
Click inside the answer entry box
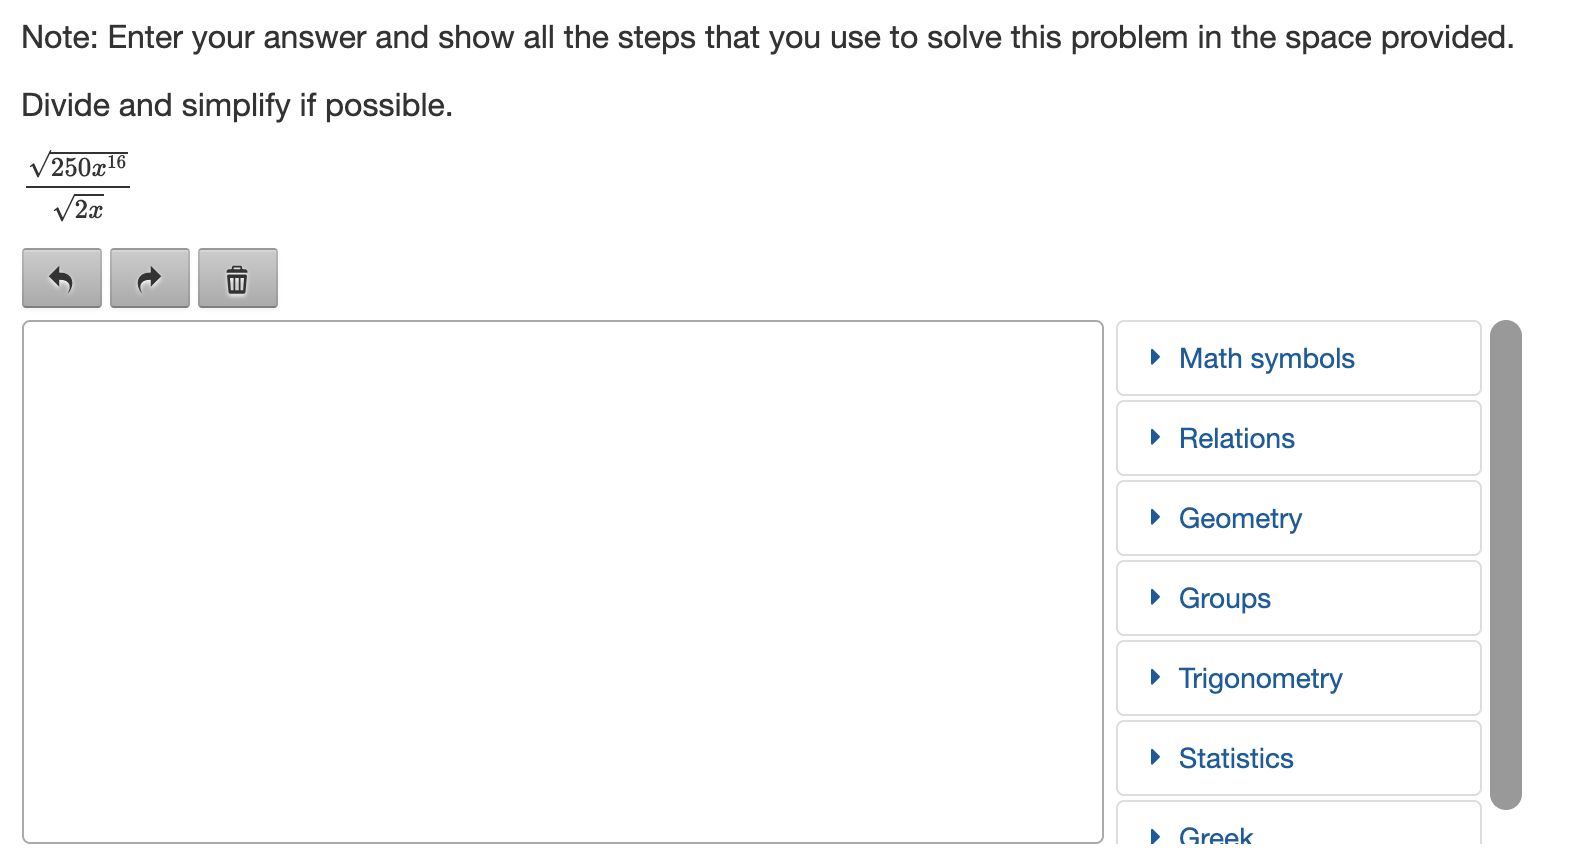[563, 582]
